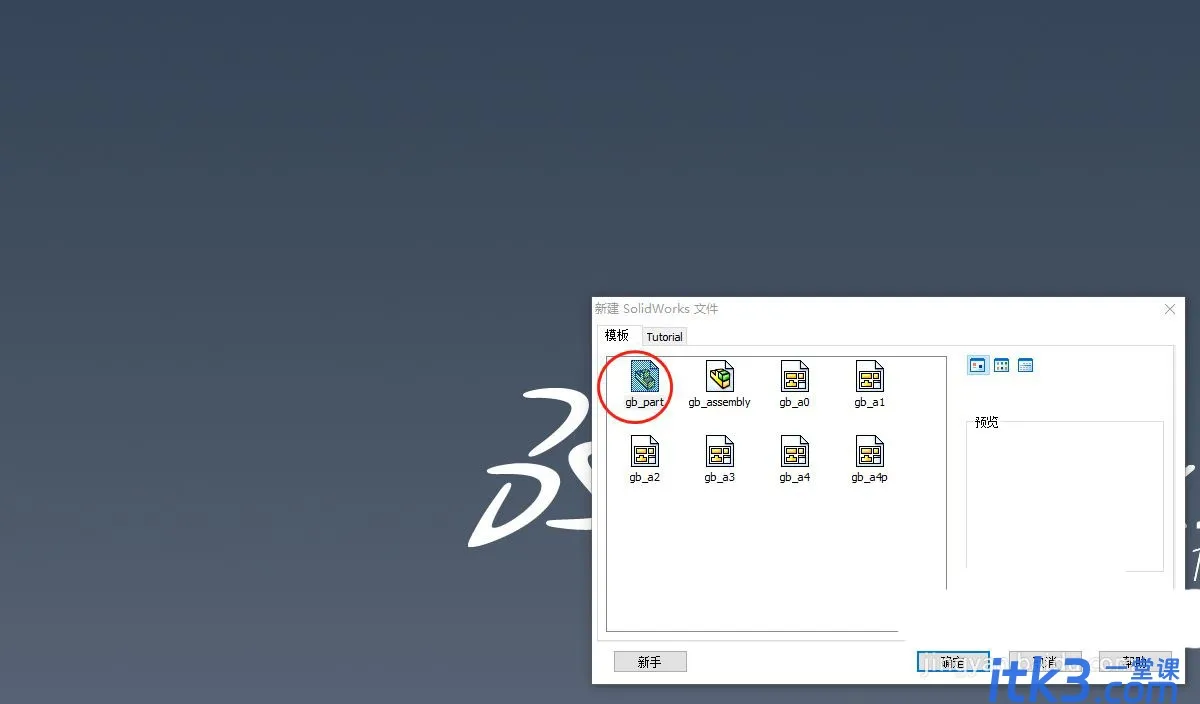Open the Tutorial tab
Viewport: 1200px width, 704px height.
664,337
